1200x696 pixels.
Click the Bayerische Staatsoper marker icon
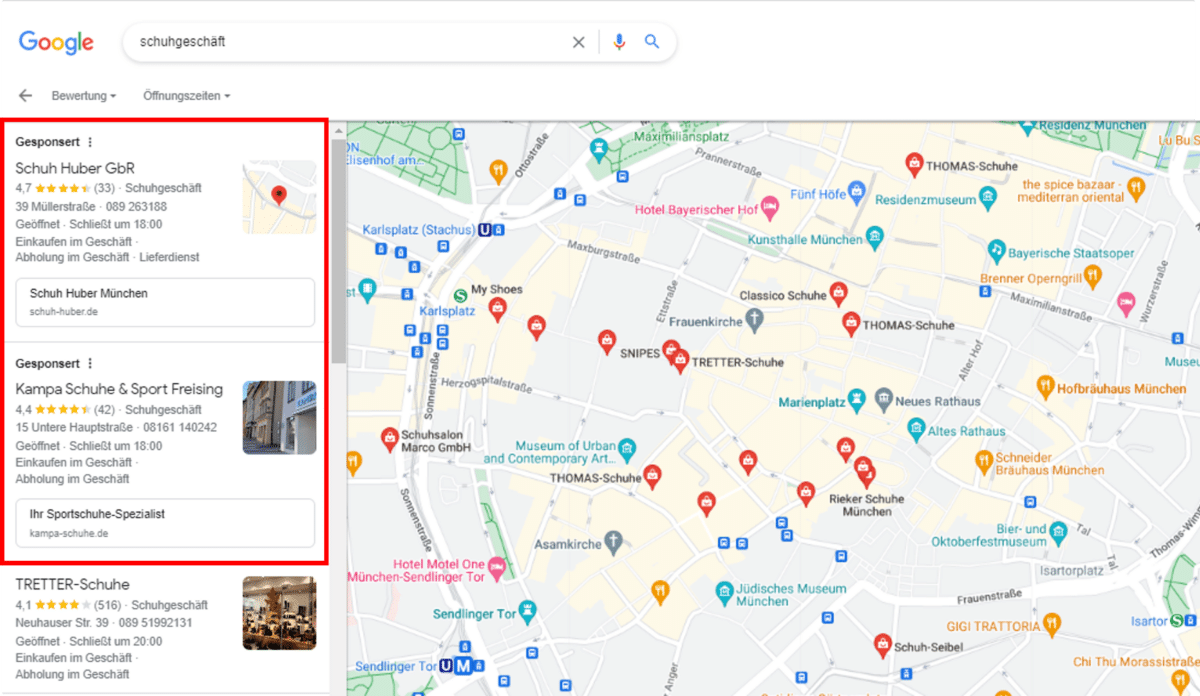pyautogui.click(x=996, y=249)
